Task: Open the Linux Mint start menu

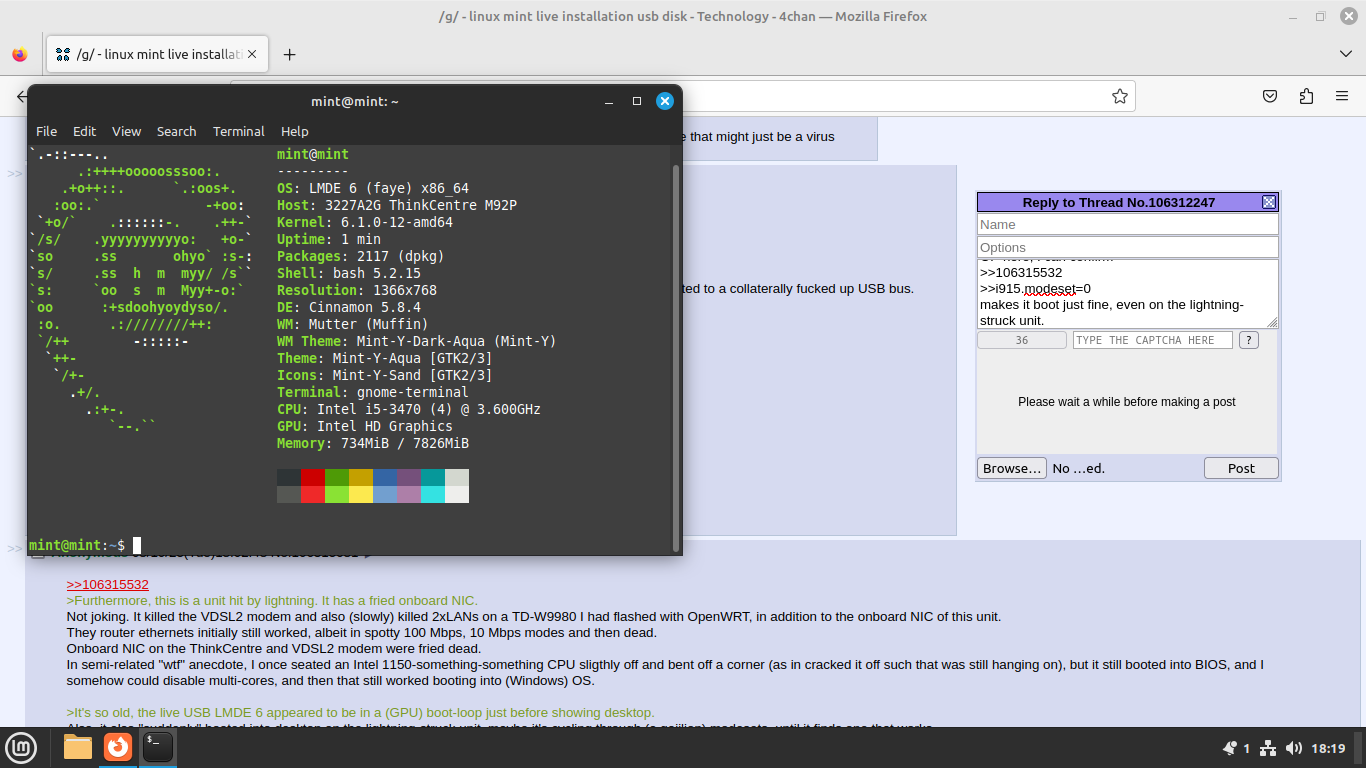Action: pos(21,747)
